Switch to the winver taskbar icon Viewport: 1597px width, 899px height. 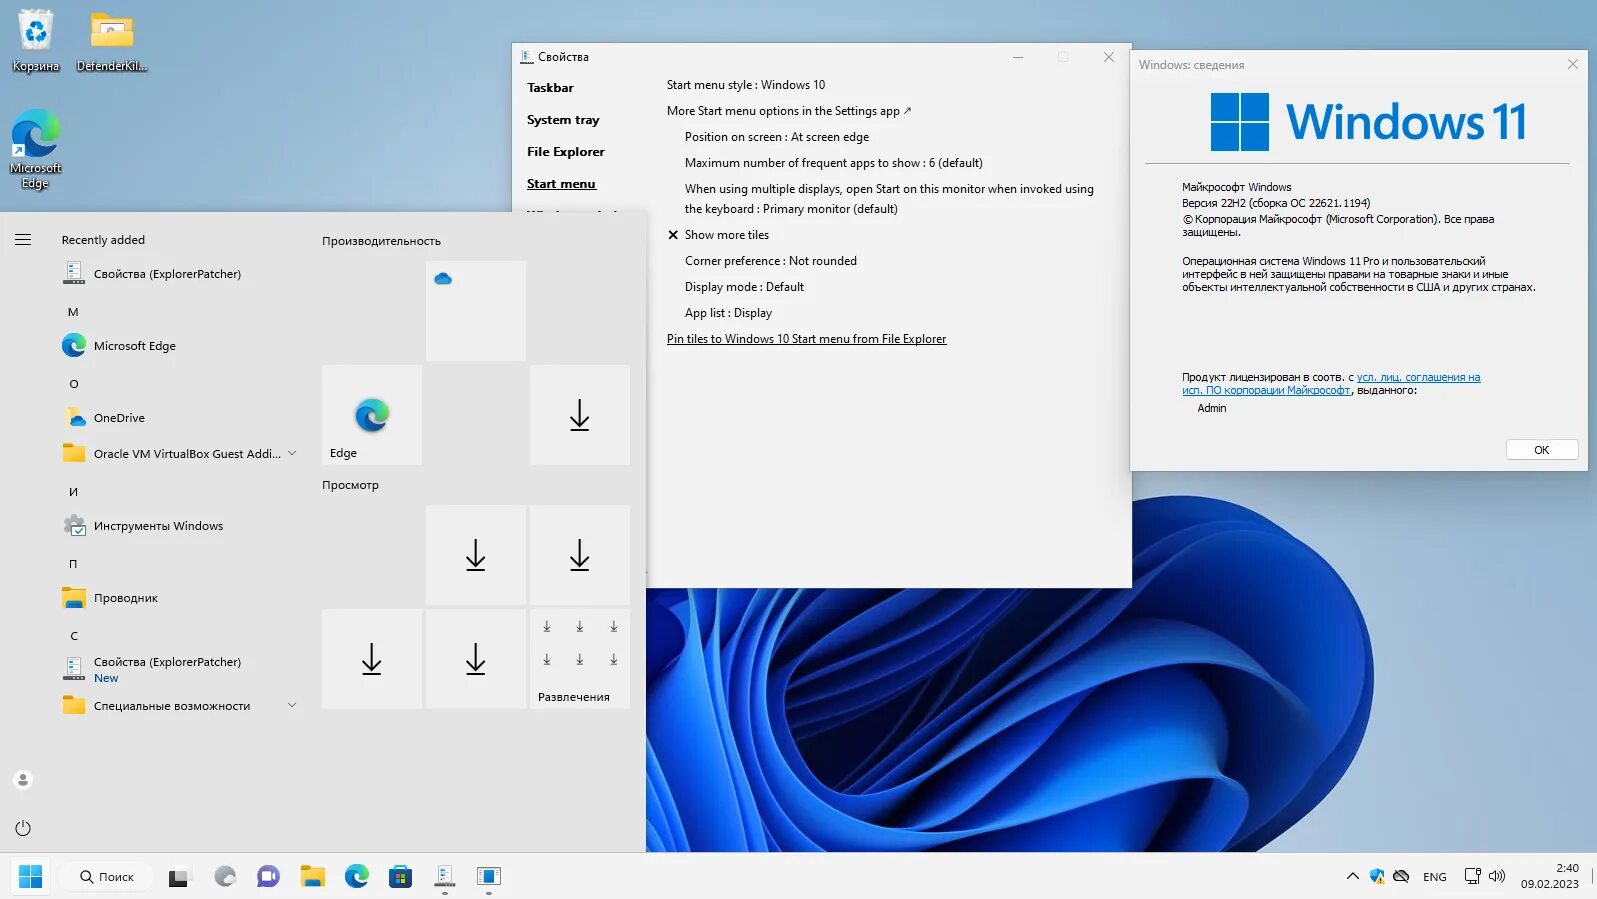pos(489,877)
